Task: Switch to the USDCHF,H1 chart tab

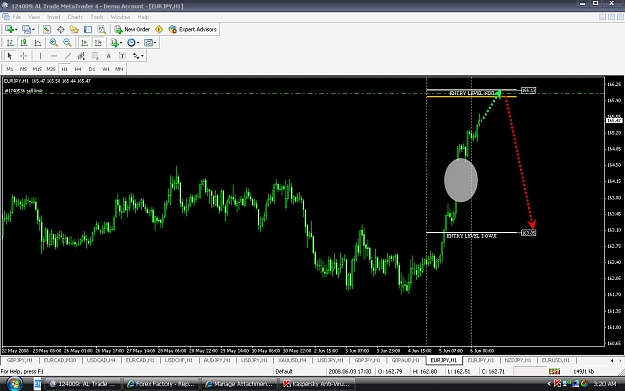Action: coord(179,360)
